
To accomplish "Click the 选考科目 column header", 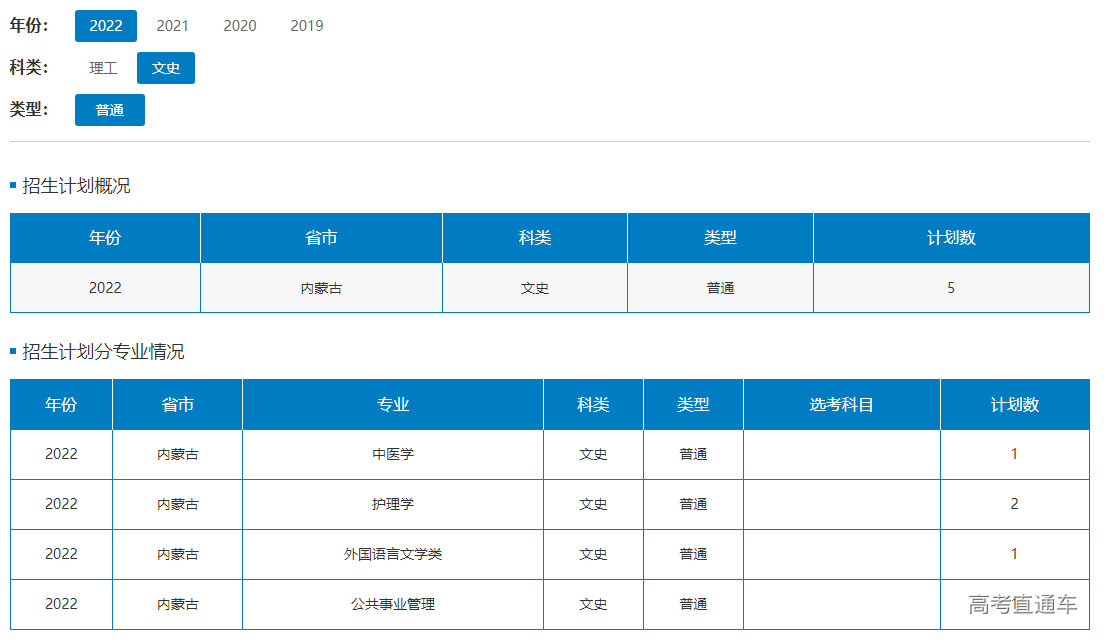I will click(841, 405).
